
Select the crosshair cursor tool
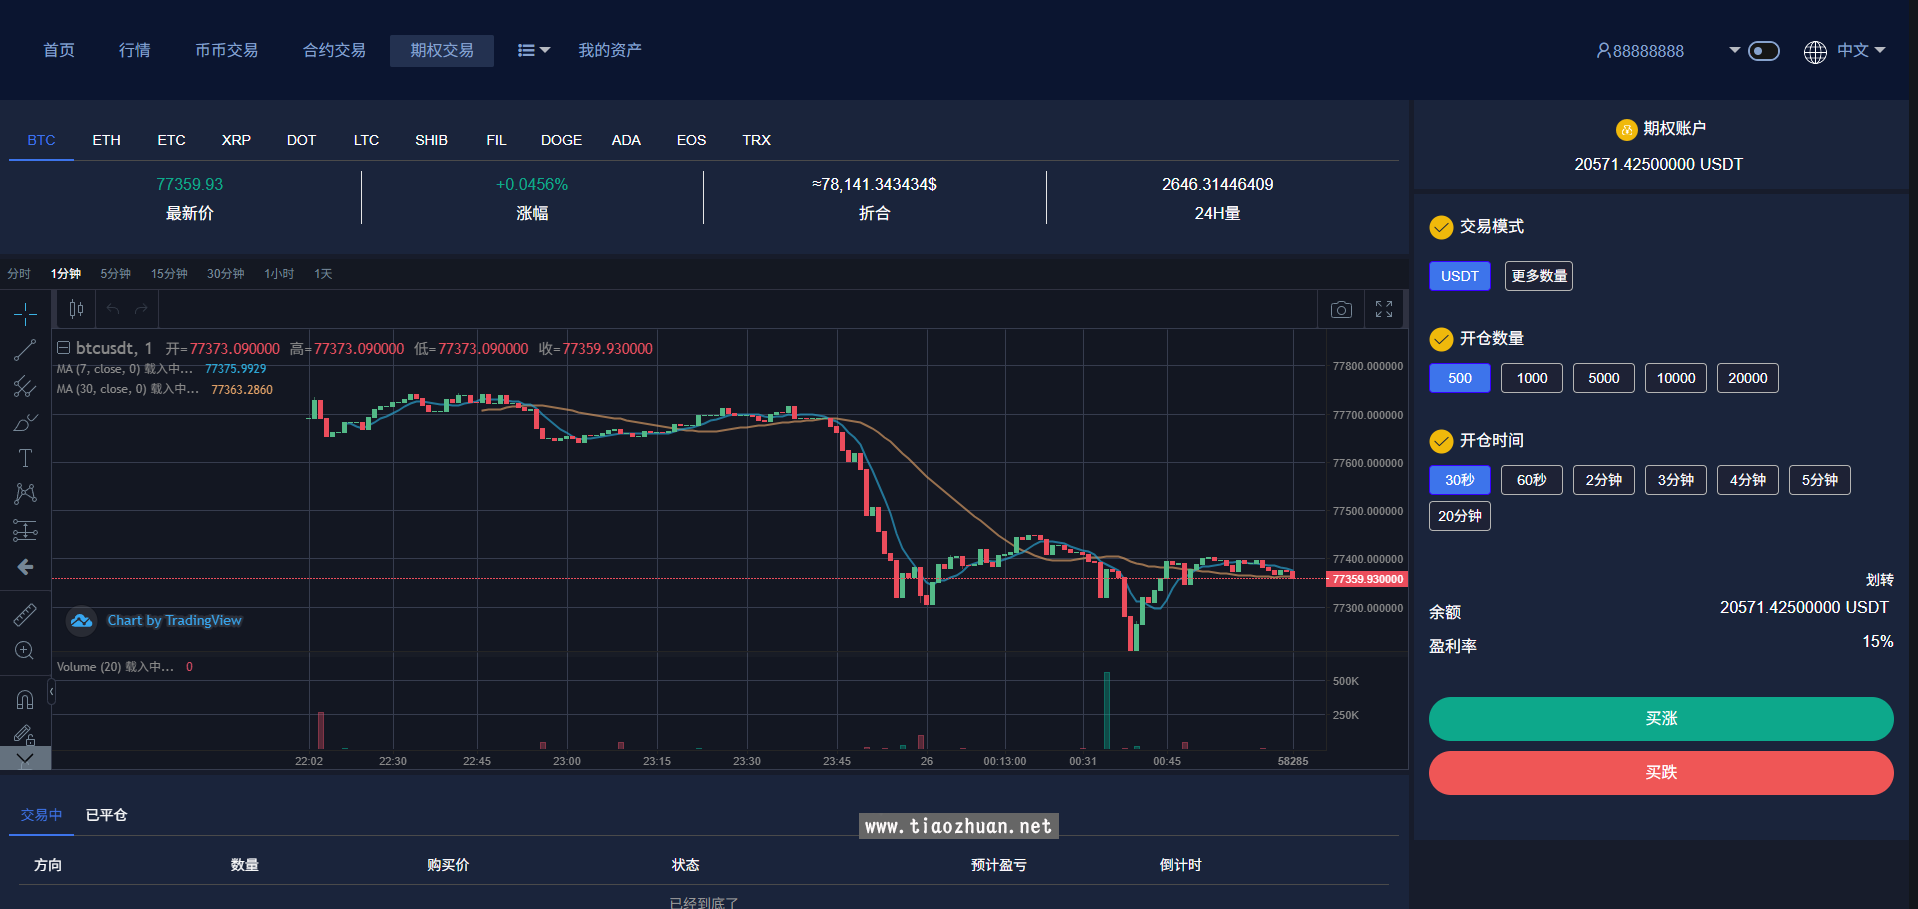pos(25,314)
